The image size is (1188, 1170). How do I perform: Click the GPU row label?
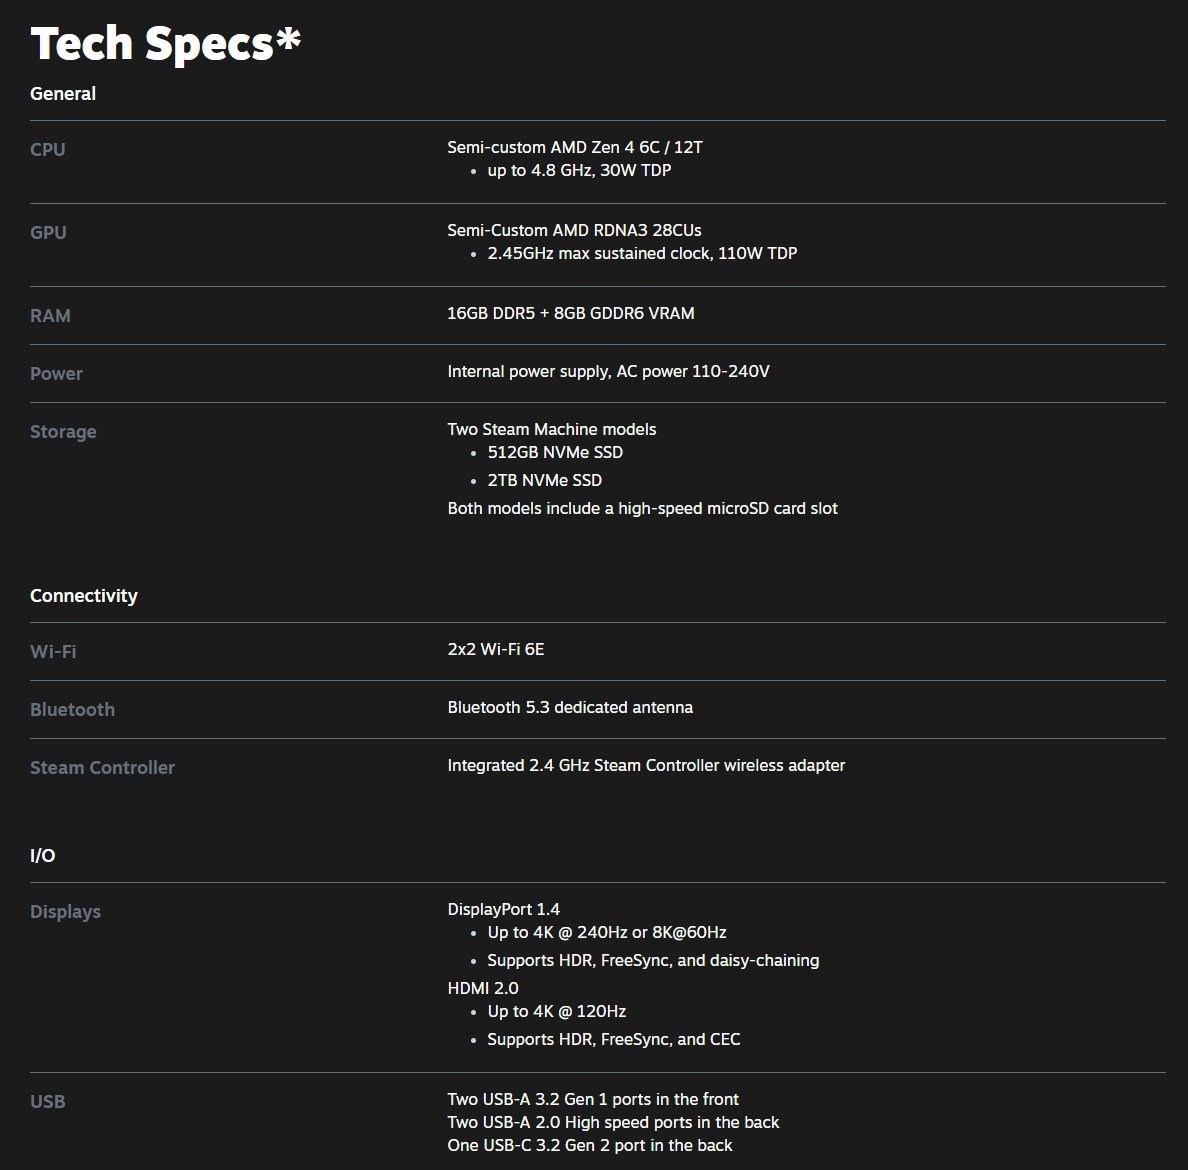48,233
